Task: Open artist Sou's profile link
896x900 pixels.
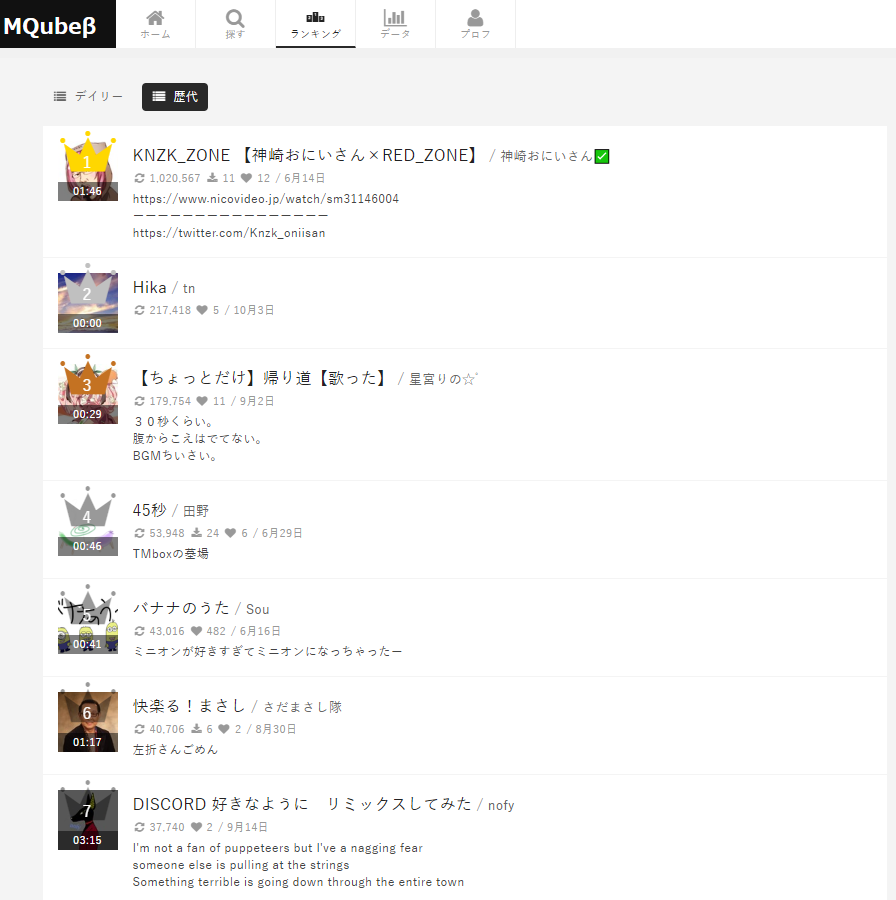Action: pos(258,610)
